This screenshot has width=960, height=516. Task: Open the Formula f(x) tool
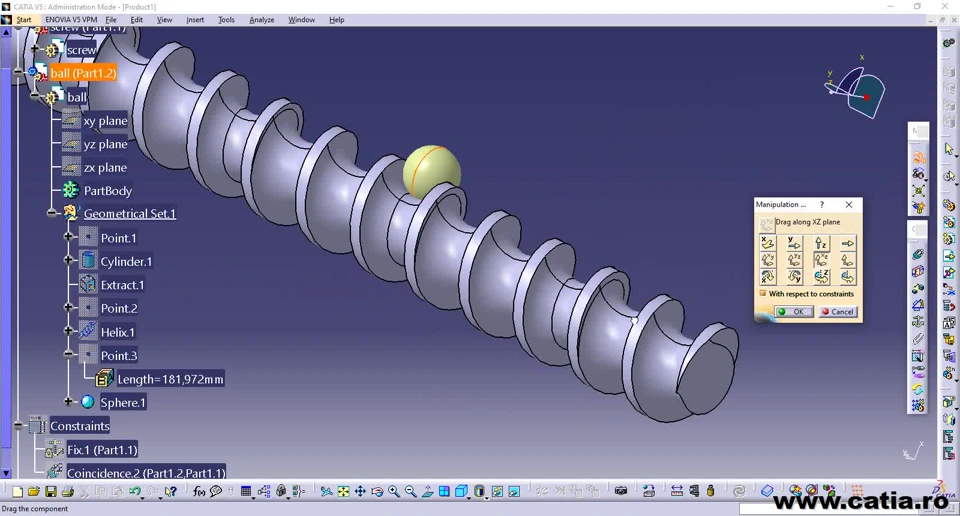199,491
